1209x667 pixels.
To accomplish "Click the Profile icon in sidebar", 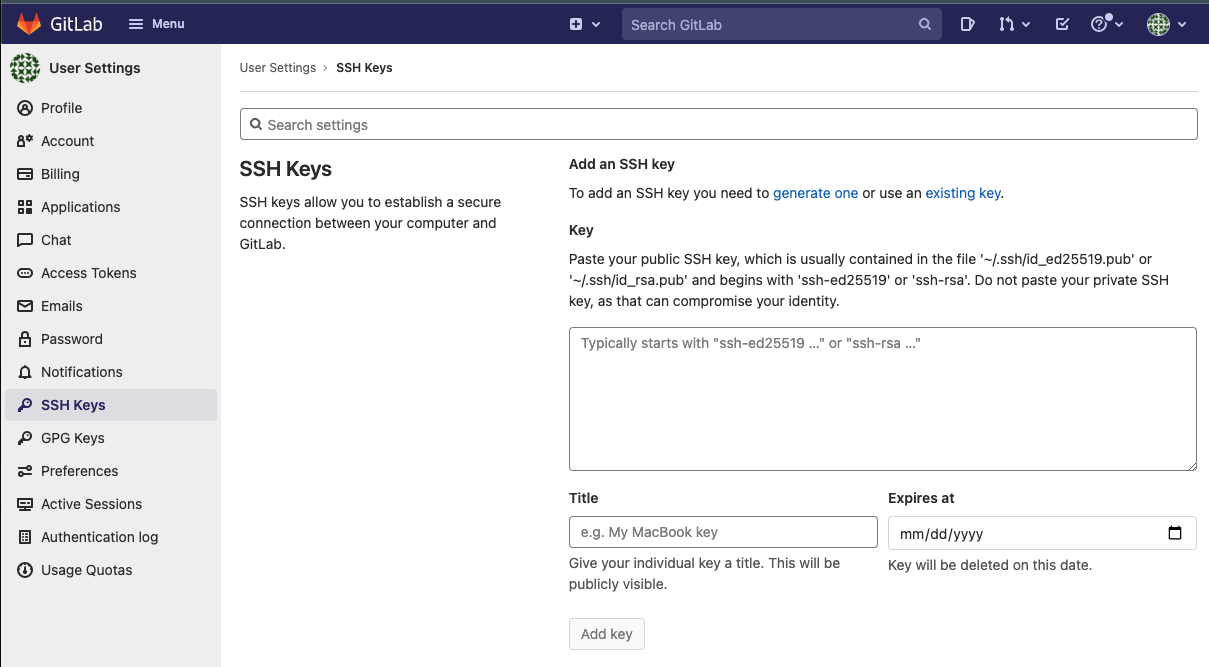I will 25,108.
